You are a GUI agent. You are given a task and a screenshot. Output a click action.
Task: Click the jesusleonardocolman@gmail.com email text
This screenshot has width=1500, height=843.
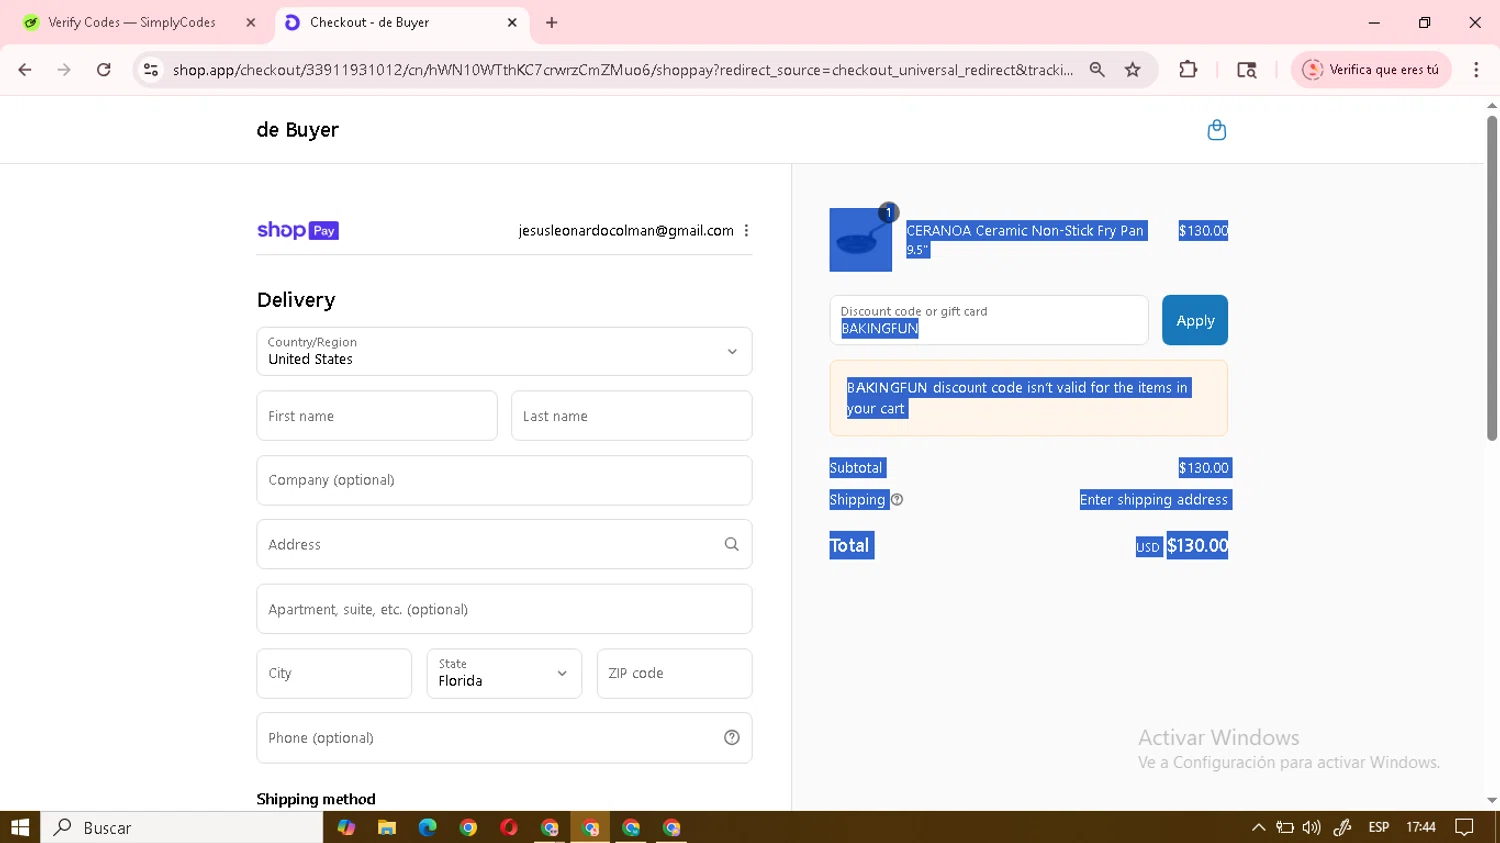[x=626, y=231]
